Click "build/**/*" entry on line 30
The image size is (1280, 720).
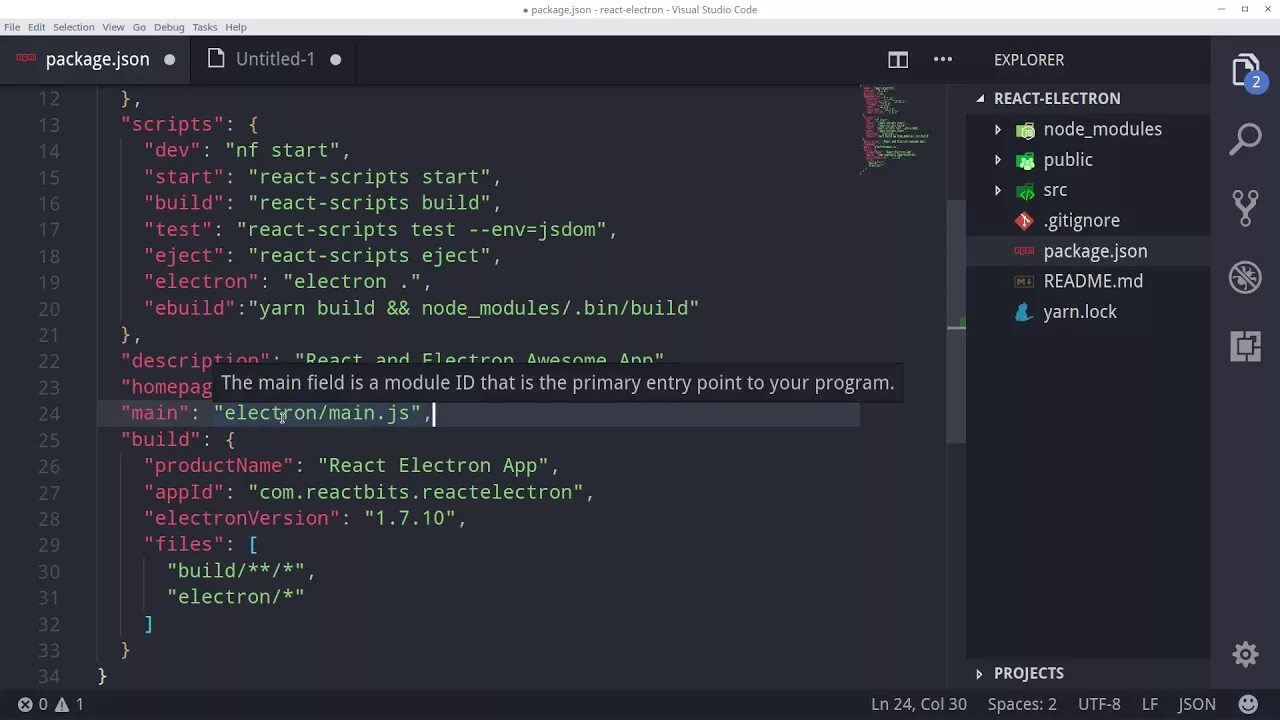click(x=236, y=571)
